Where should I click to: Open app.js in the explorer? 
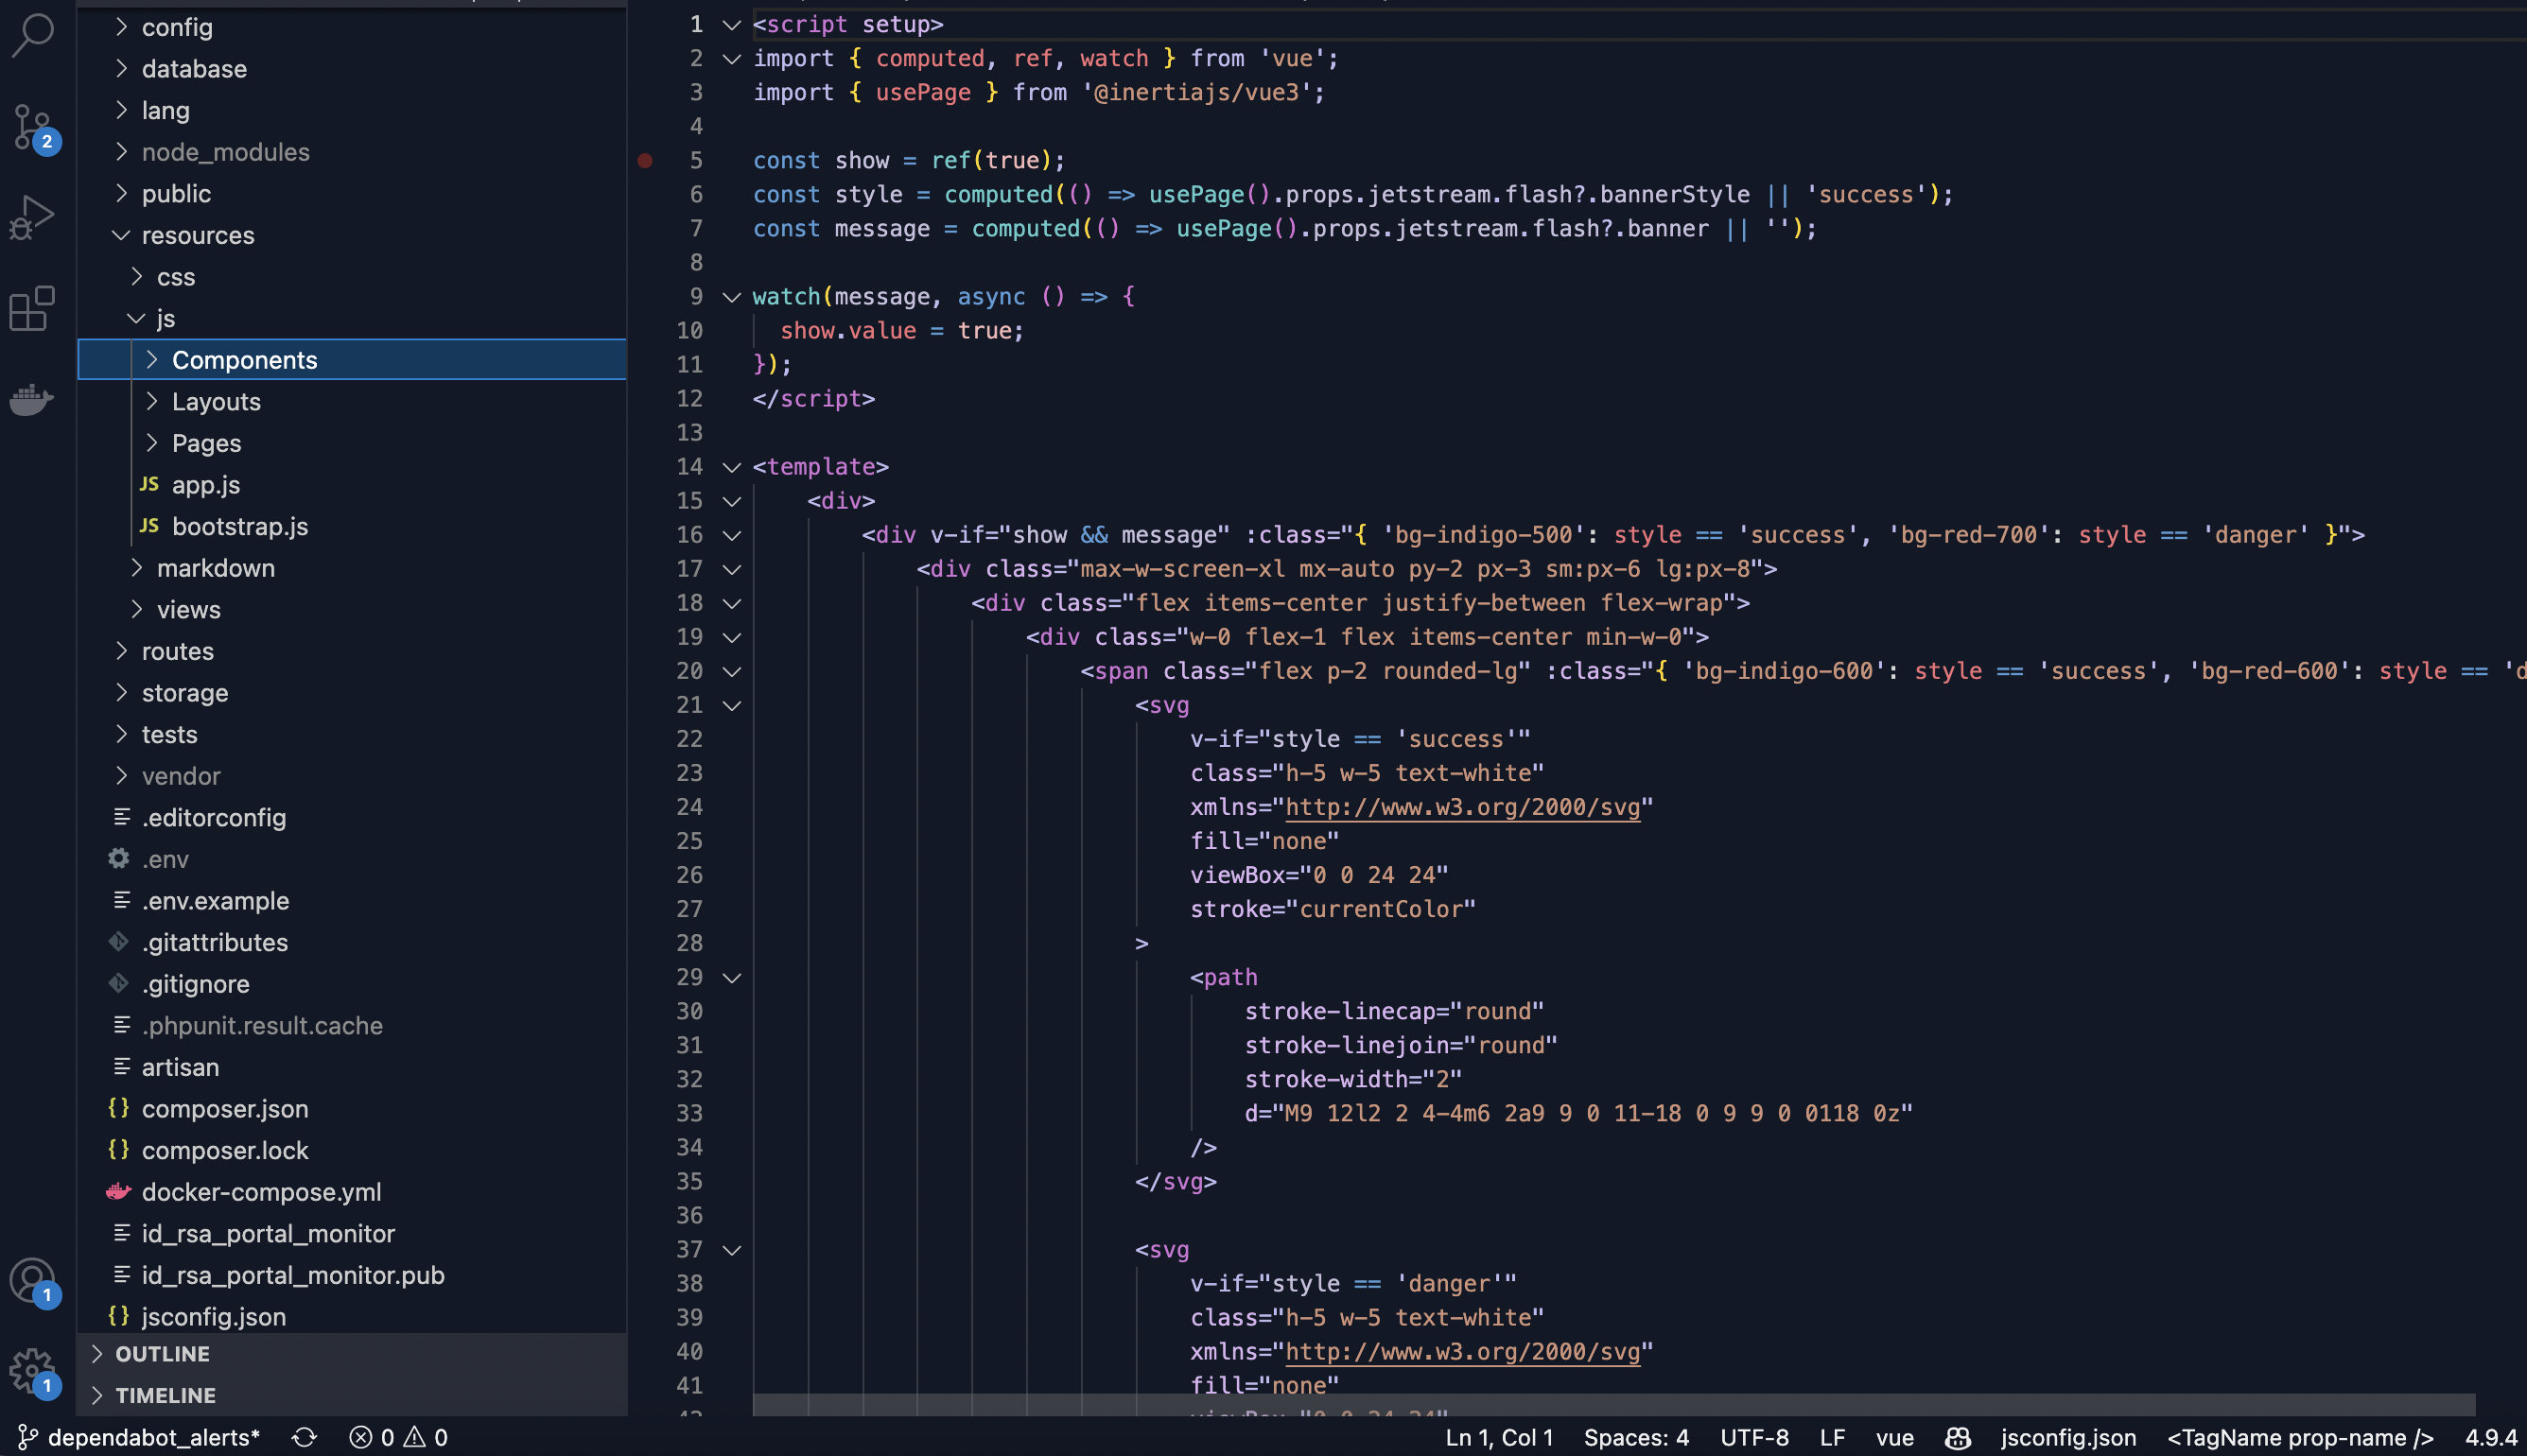205,485
